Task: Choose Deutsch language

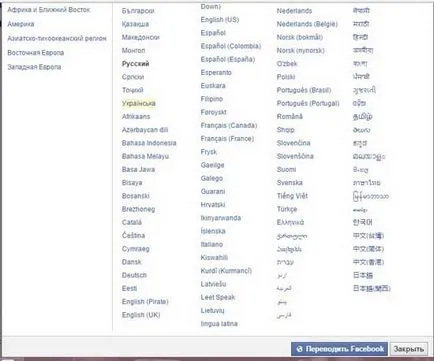Action: (x=134, y=275)
